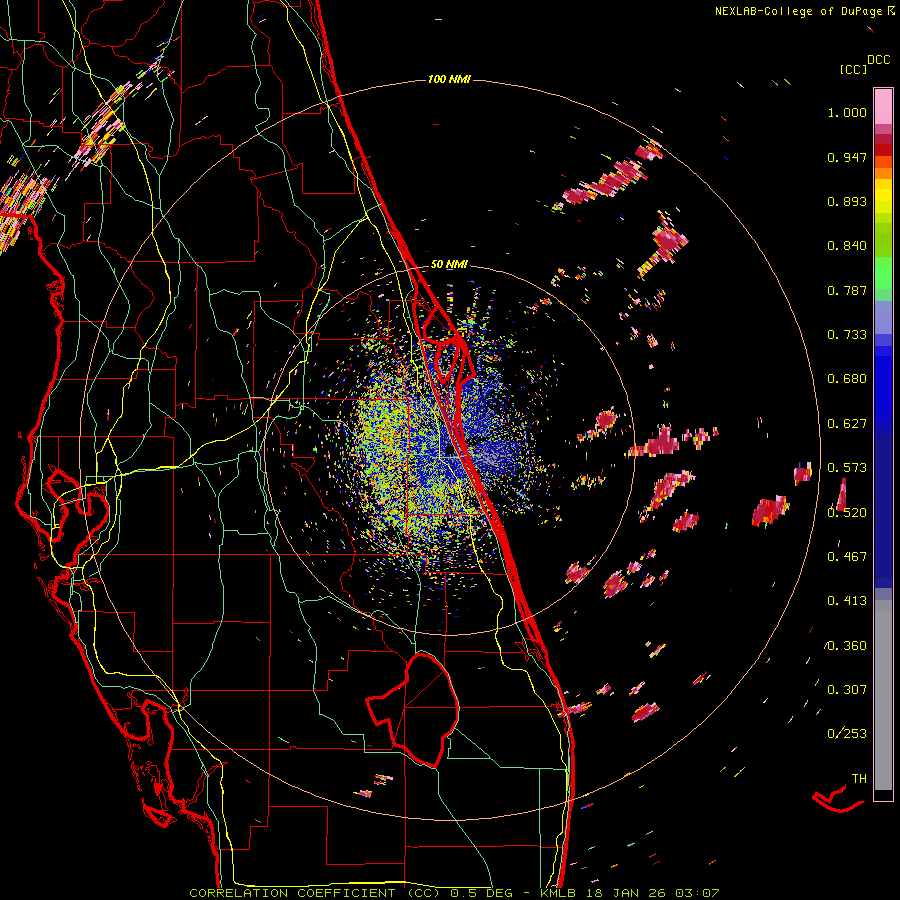
Task: Select the 0.573 legend value
Action: (x=847, y=468)
